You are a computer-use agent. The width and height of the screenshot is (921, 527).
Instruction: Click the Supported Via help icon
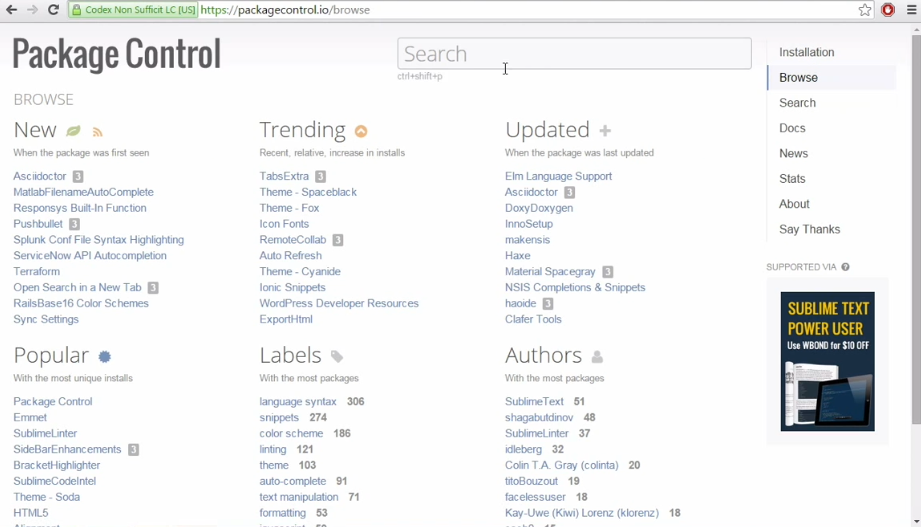(x=845, y=267)
